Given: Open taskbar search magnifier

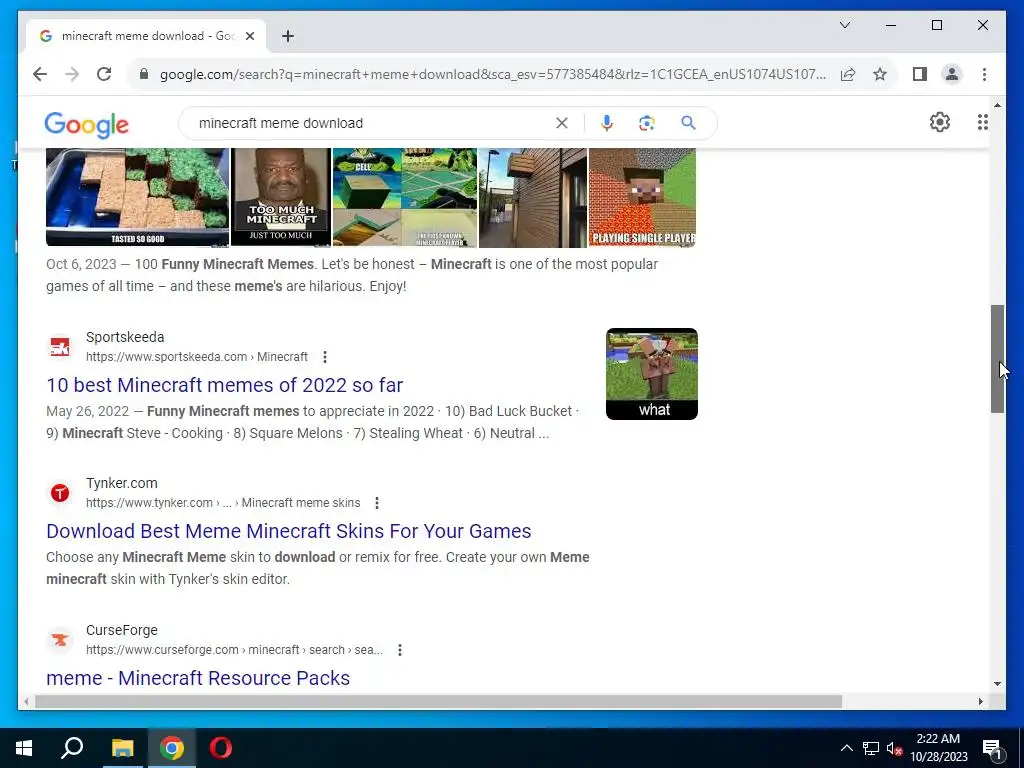Looking at the screenshot, I should tap(72, 748).
